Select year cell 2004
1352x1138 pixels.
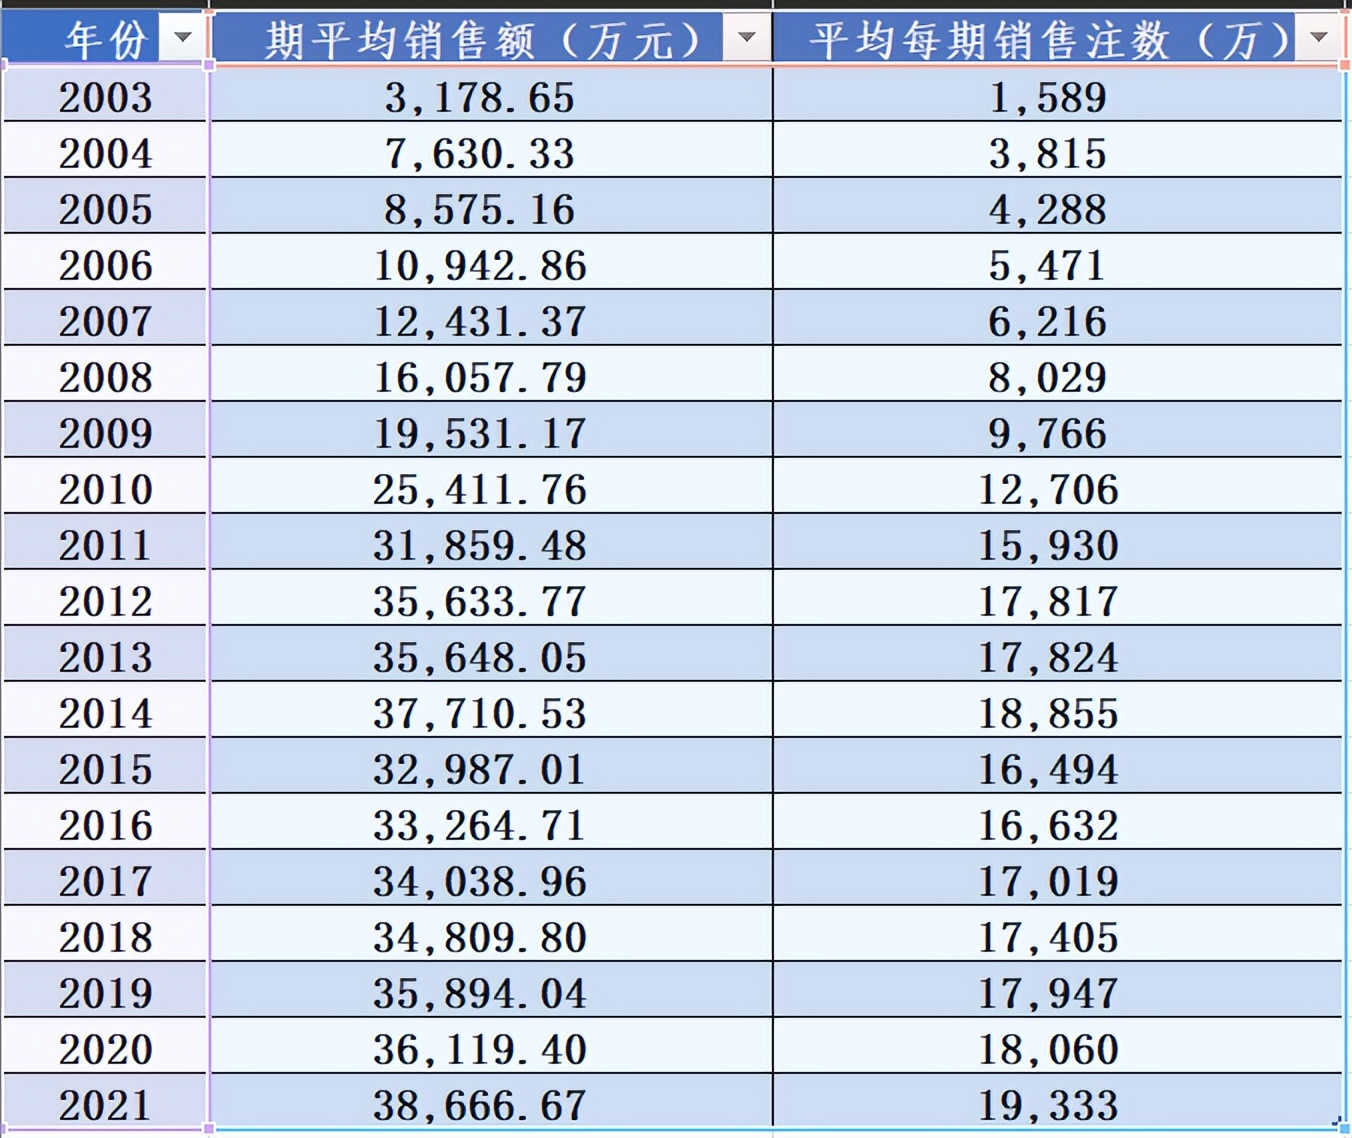point(105,152)
